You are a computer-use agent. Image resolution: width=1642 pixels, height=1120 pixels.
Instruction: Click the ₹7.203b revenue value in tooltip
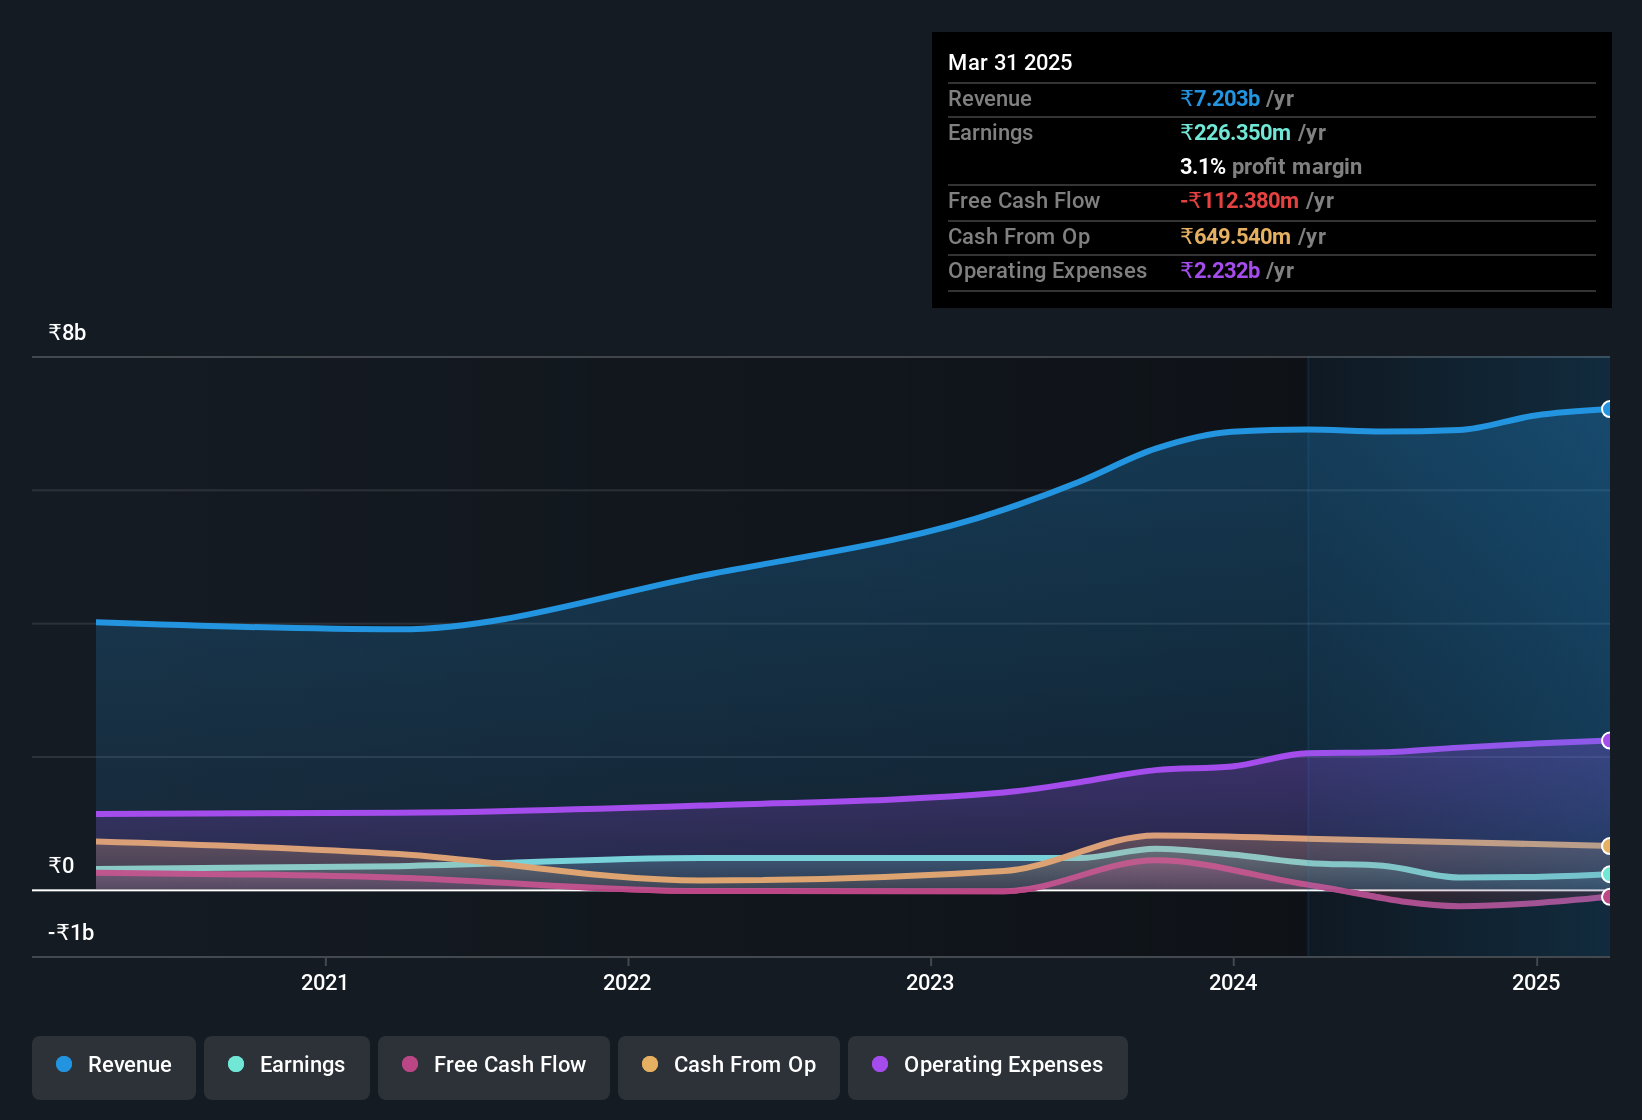pyautogui.click(x=1220, y=98)
